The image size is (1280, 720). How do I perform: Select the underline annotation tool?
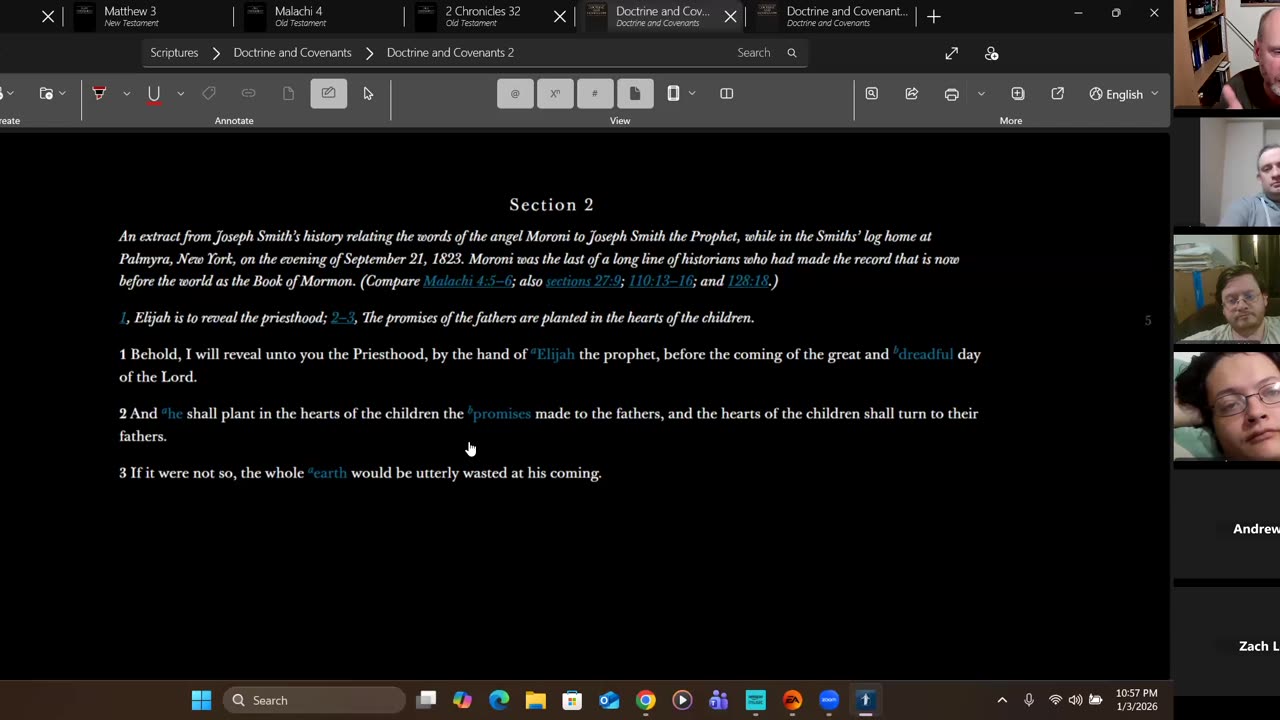(x=154, y=93)
